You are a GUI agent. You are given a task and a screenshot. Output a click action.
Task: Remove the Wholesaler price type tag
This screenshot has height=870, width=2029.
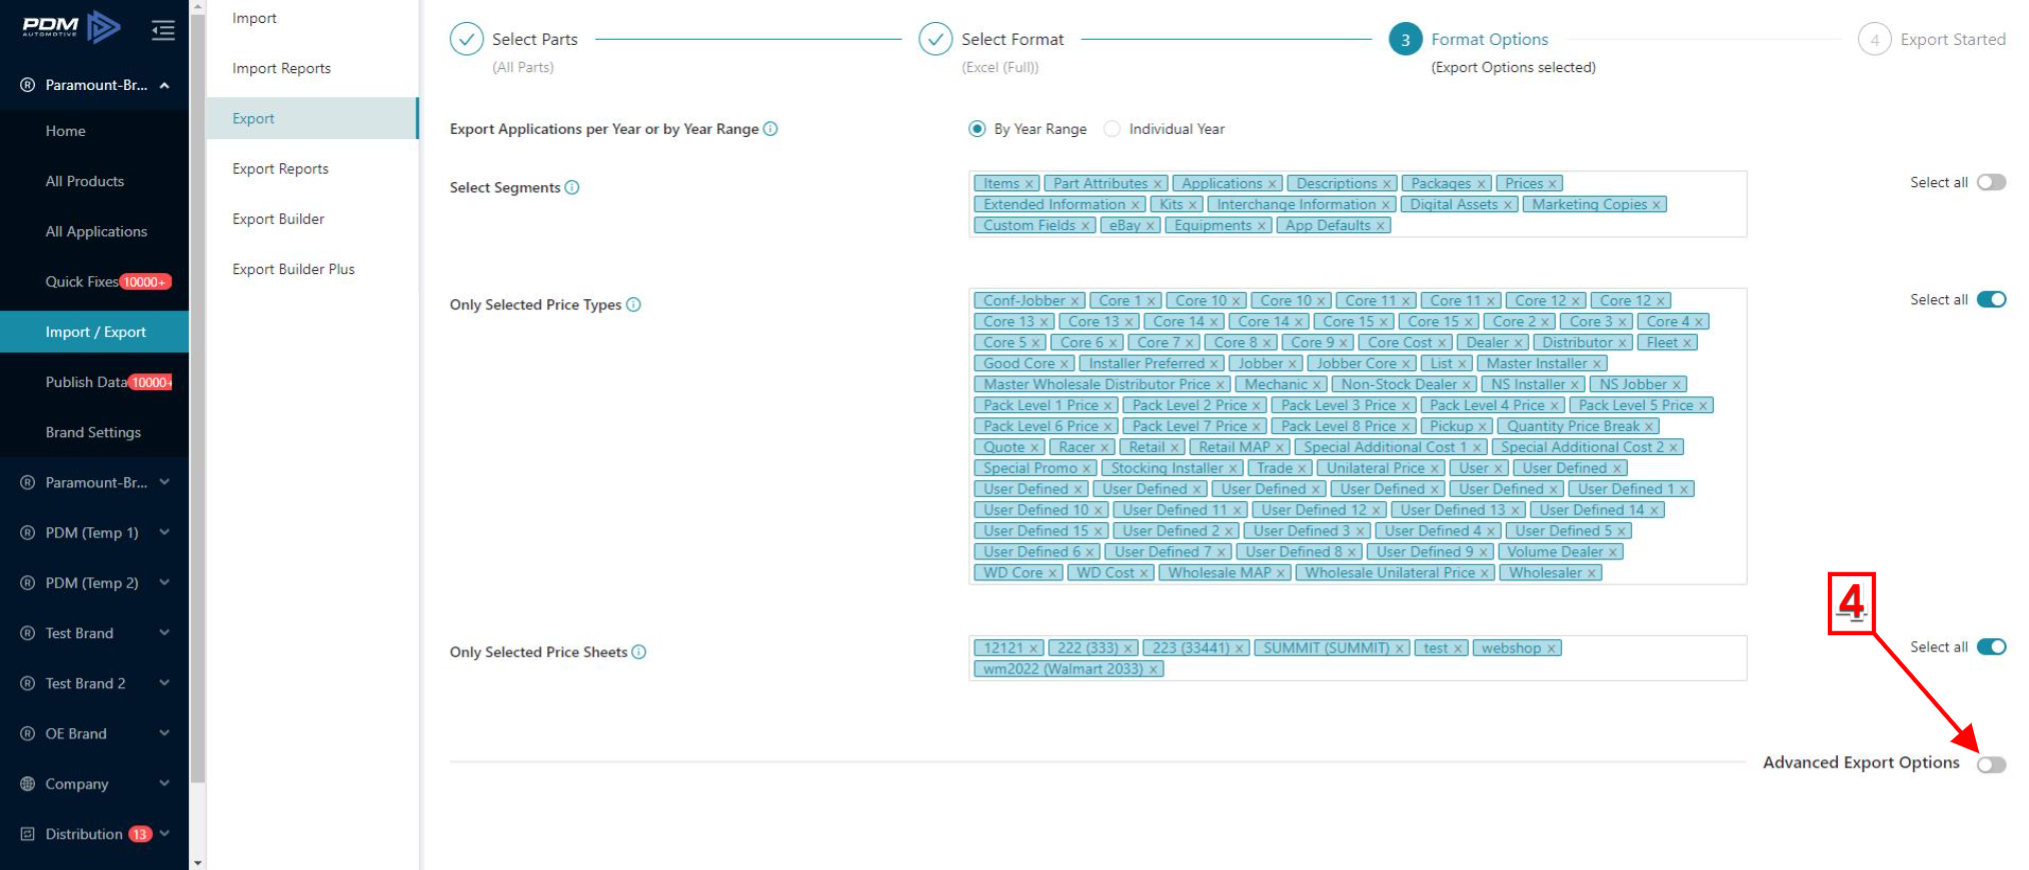point(1592,573)
